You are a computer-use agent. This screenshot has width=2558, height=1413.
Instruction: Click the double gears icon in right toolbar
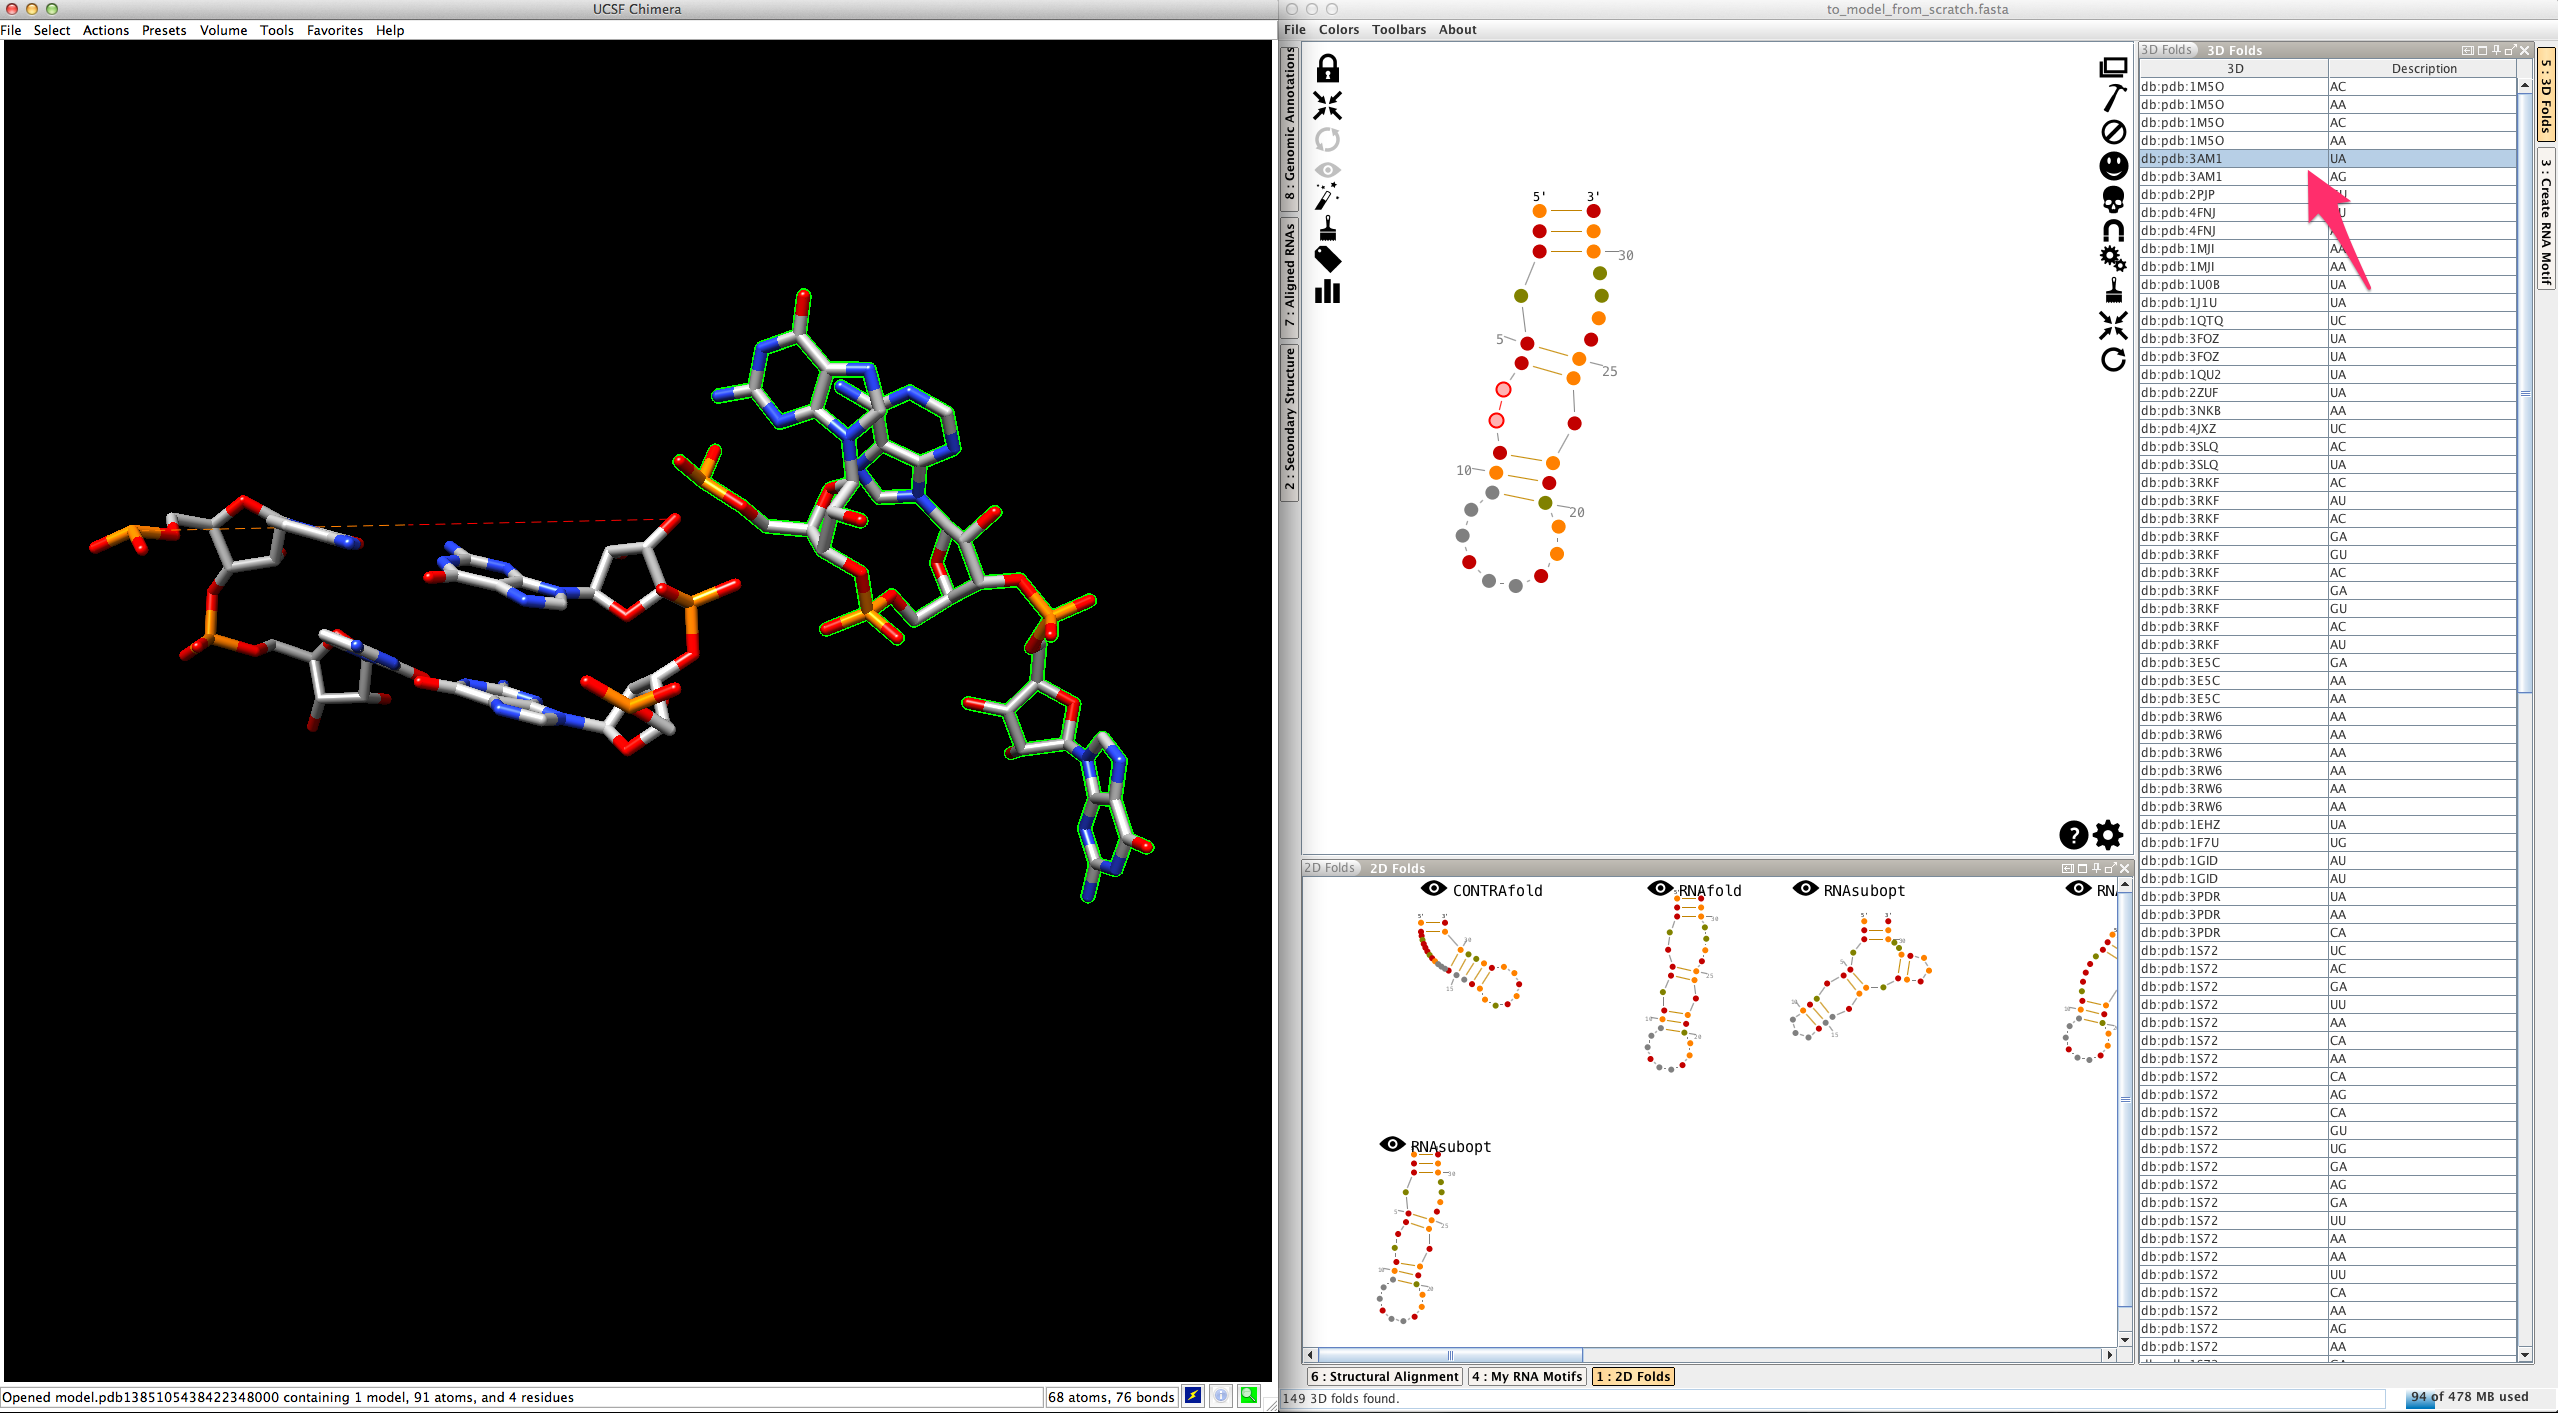coord(2112,258)
